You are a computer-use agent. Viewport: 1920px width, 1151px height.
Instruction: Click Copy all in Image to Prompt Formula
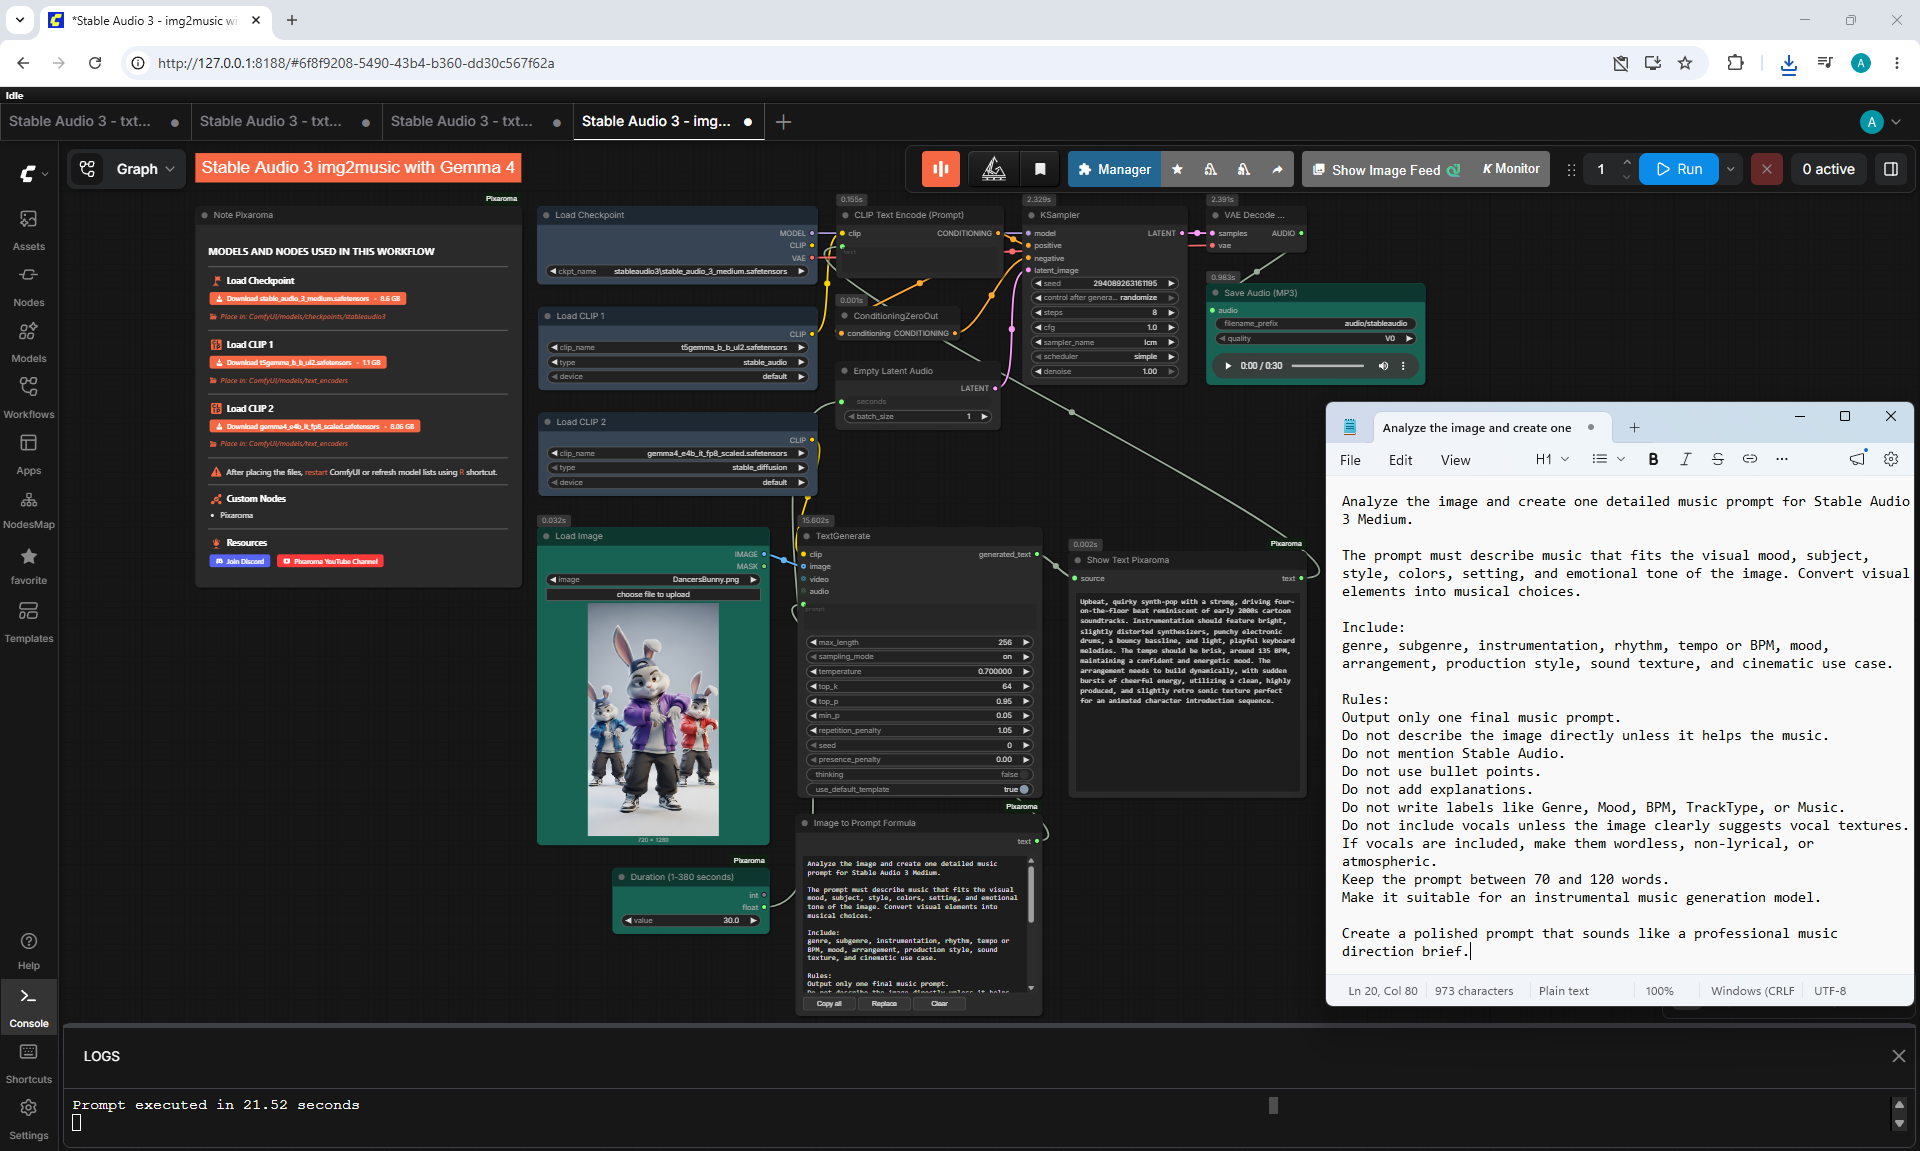click(x=829, y=1003)
